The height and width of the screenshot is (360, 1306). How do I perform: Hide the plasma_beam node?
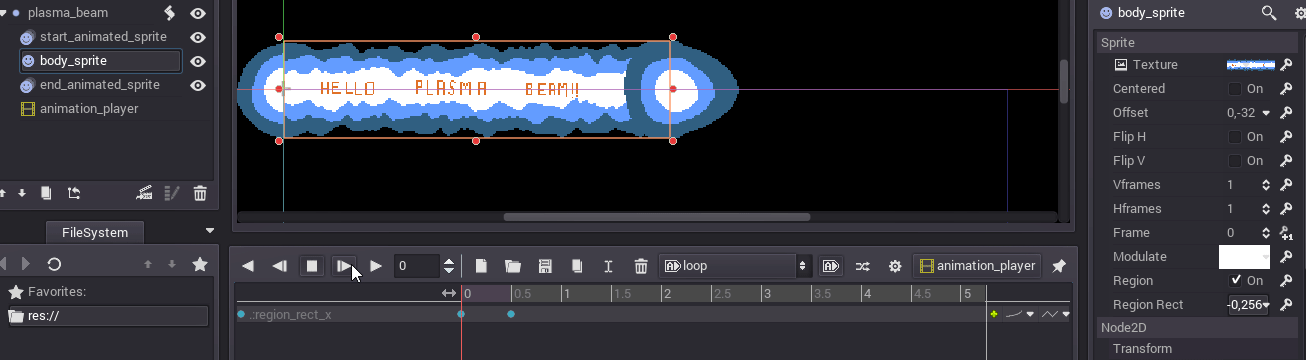click(198, 13)
